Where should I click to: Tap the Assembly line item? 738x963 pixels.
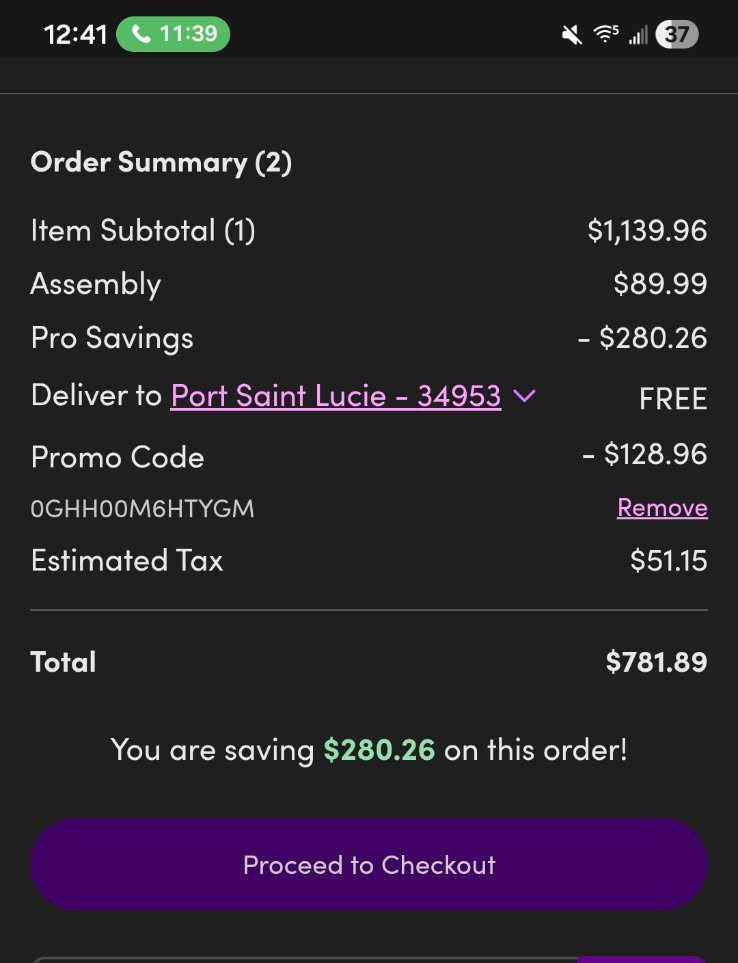[x=96, y=284]
